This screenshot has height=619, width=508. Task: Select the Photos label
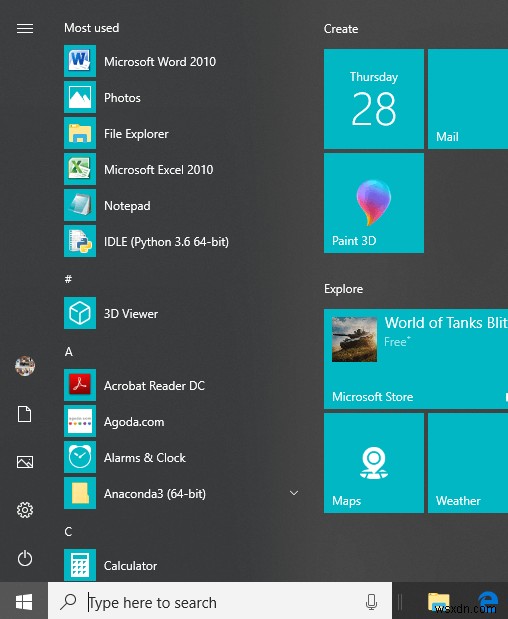(122, 98)
